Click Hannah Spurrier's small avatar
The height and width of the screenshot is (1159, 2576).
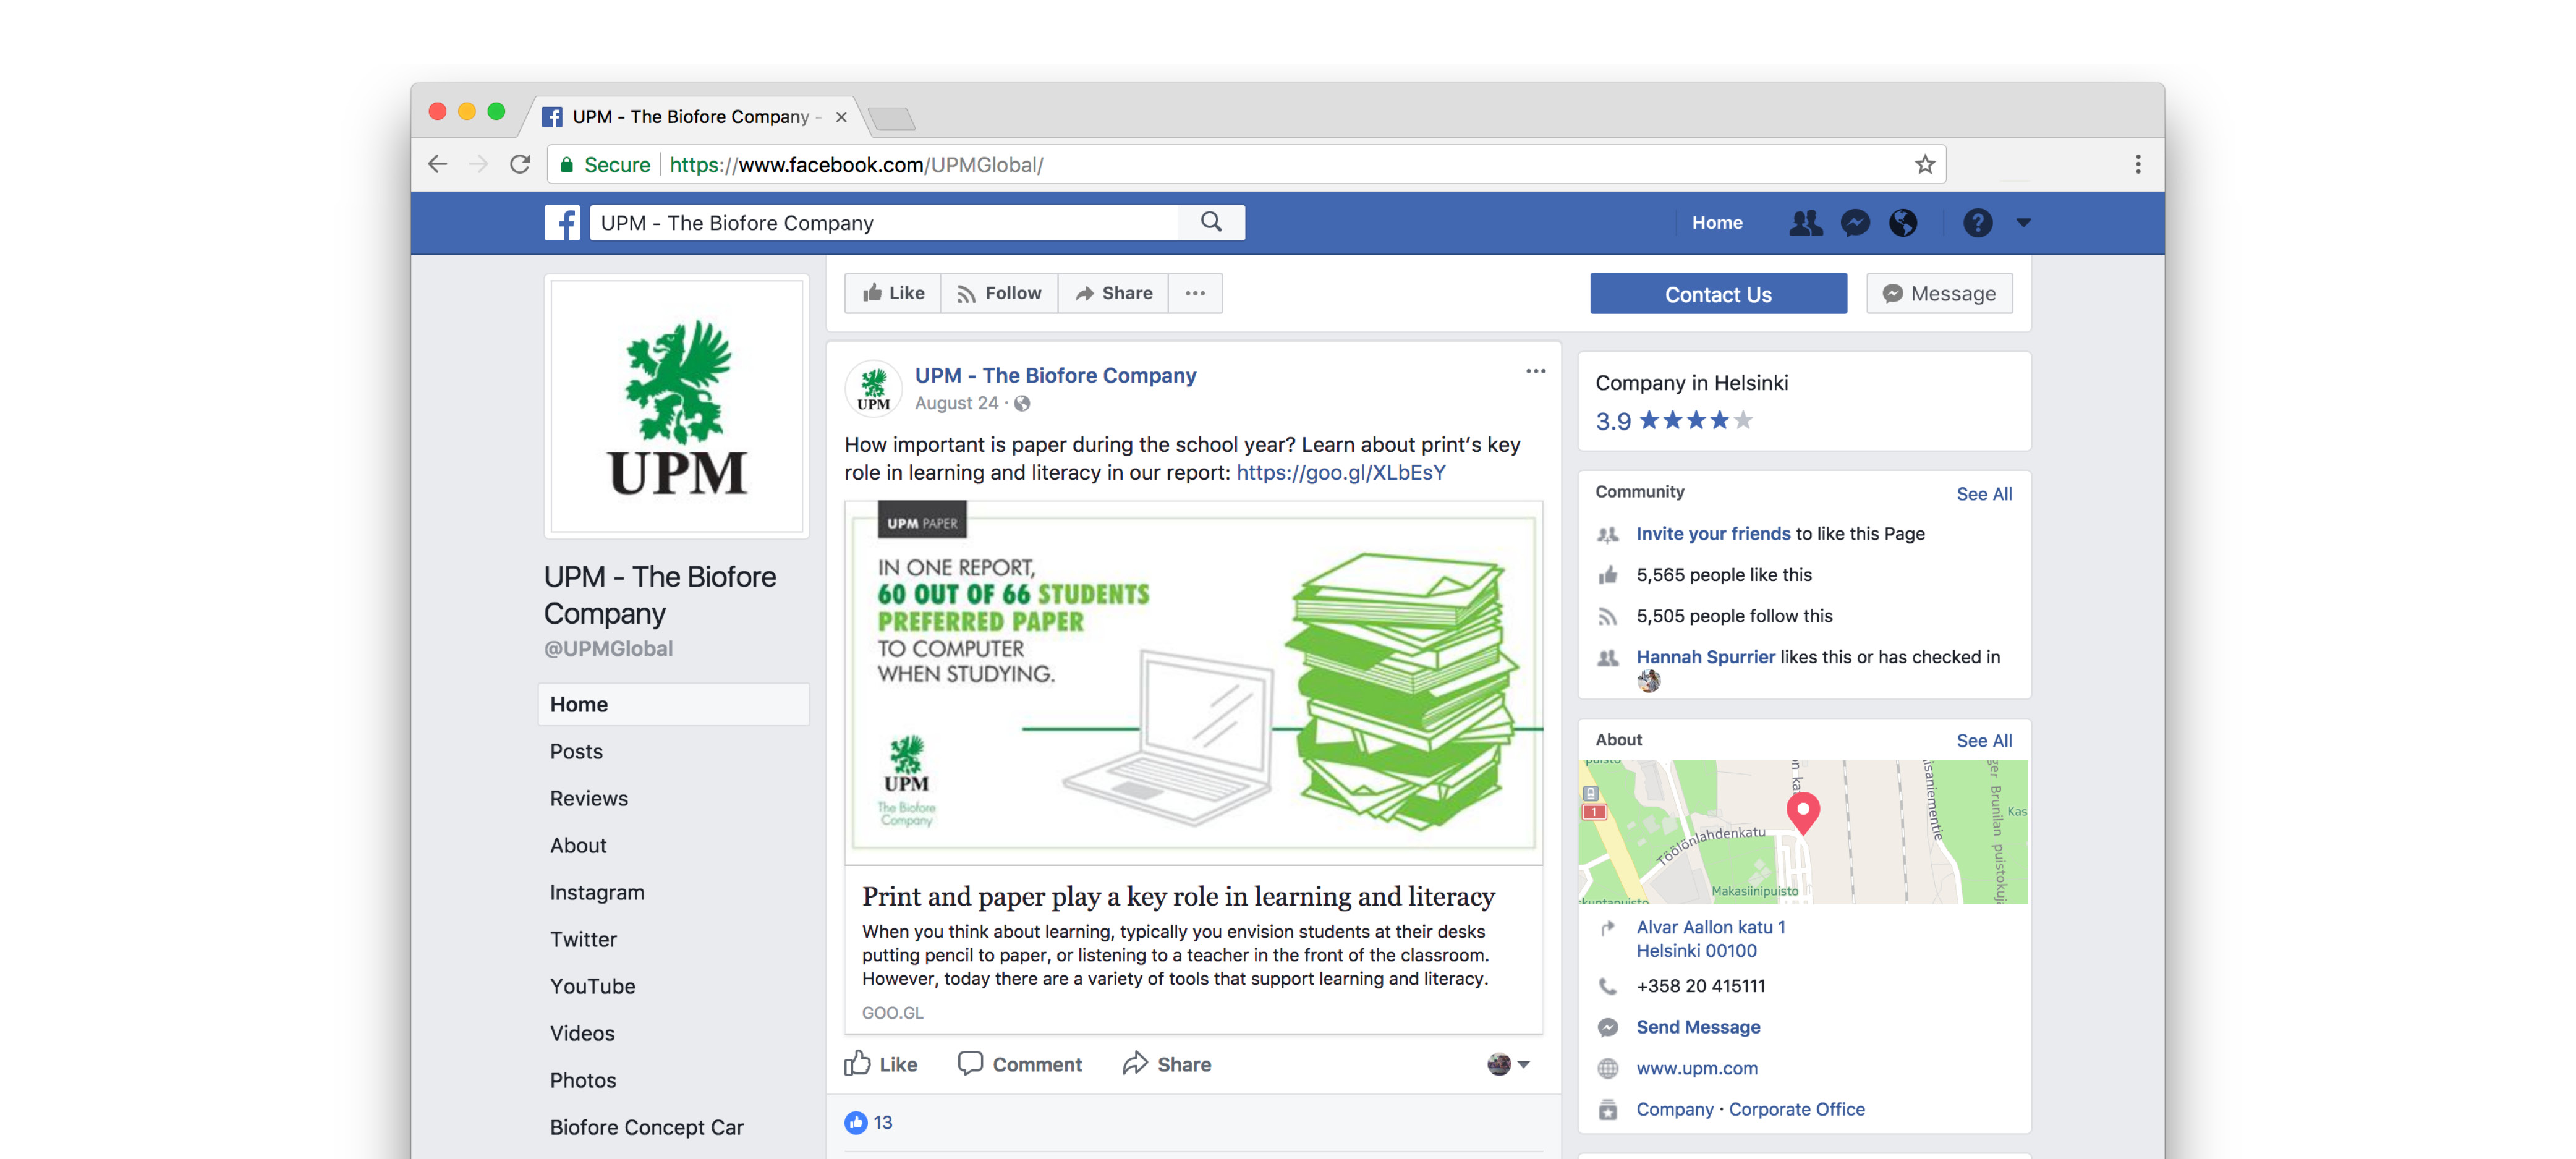[1648, 682]
